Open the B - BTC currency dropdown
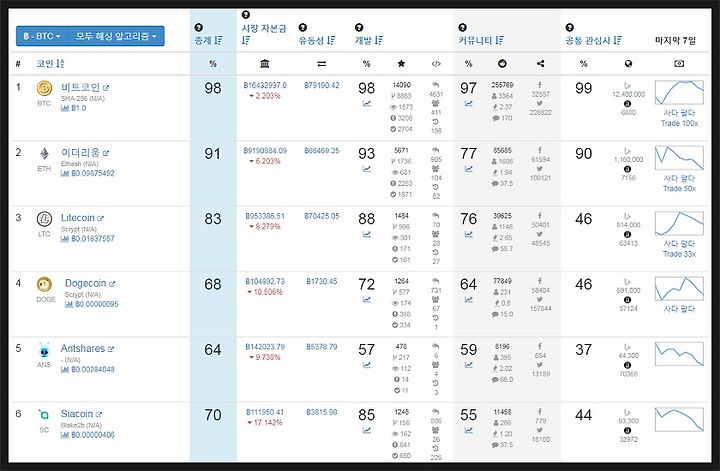720x471 pixels. click(x=42, y=36)
